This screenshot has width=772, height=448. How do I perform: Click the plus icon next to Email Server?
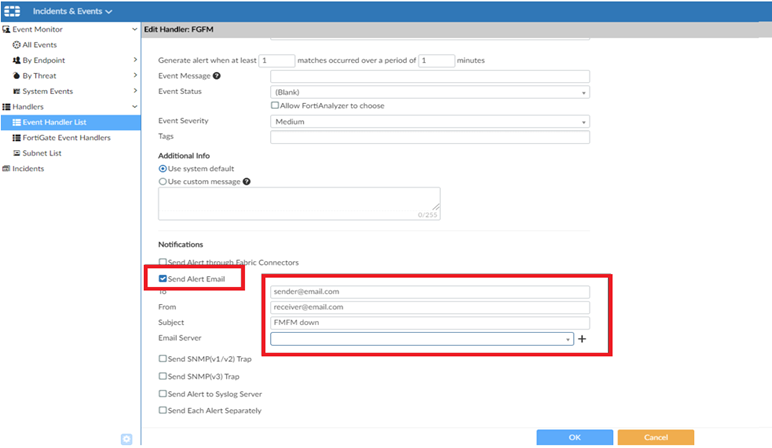(582, 340)
